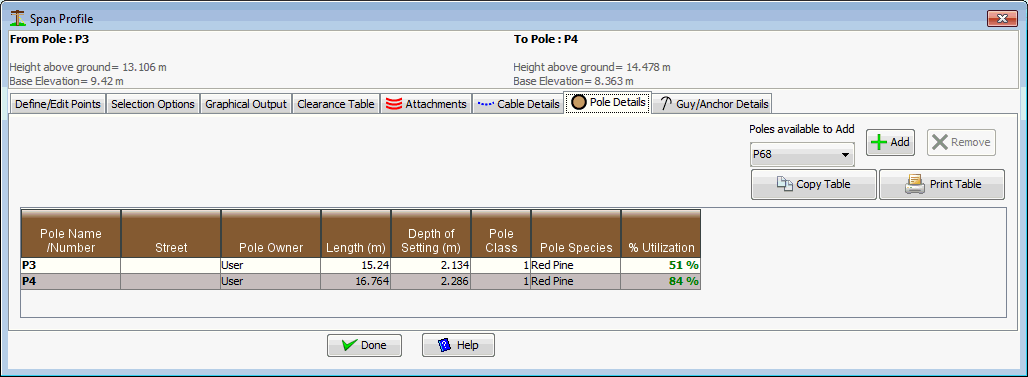This screenshot has width=1028, height=377.
Task: Click the Guy/Anchor Details tab icon
Action: coord(665,104)
